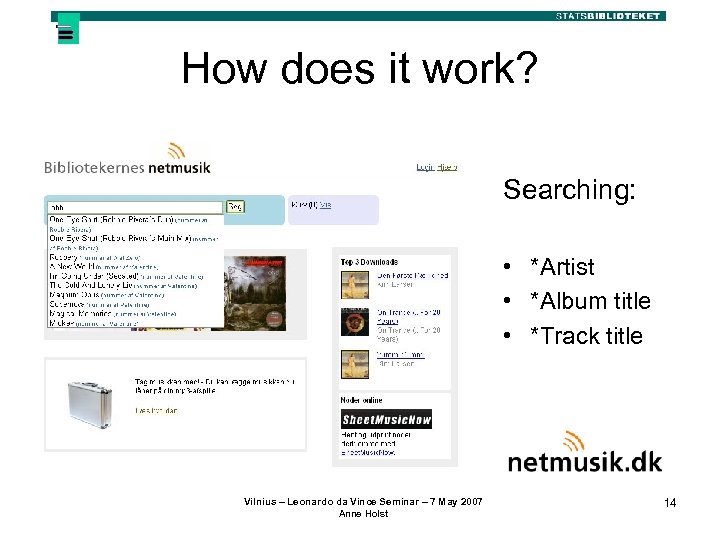Click the *Track title bullet item

[x=586, y=336]
